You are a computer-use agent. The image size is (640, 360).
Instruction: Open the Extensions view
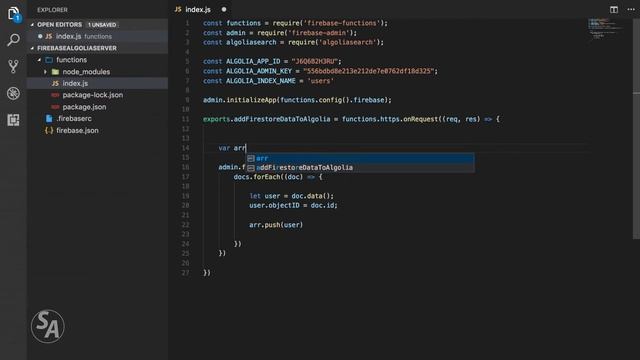[13, 120]
